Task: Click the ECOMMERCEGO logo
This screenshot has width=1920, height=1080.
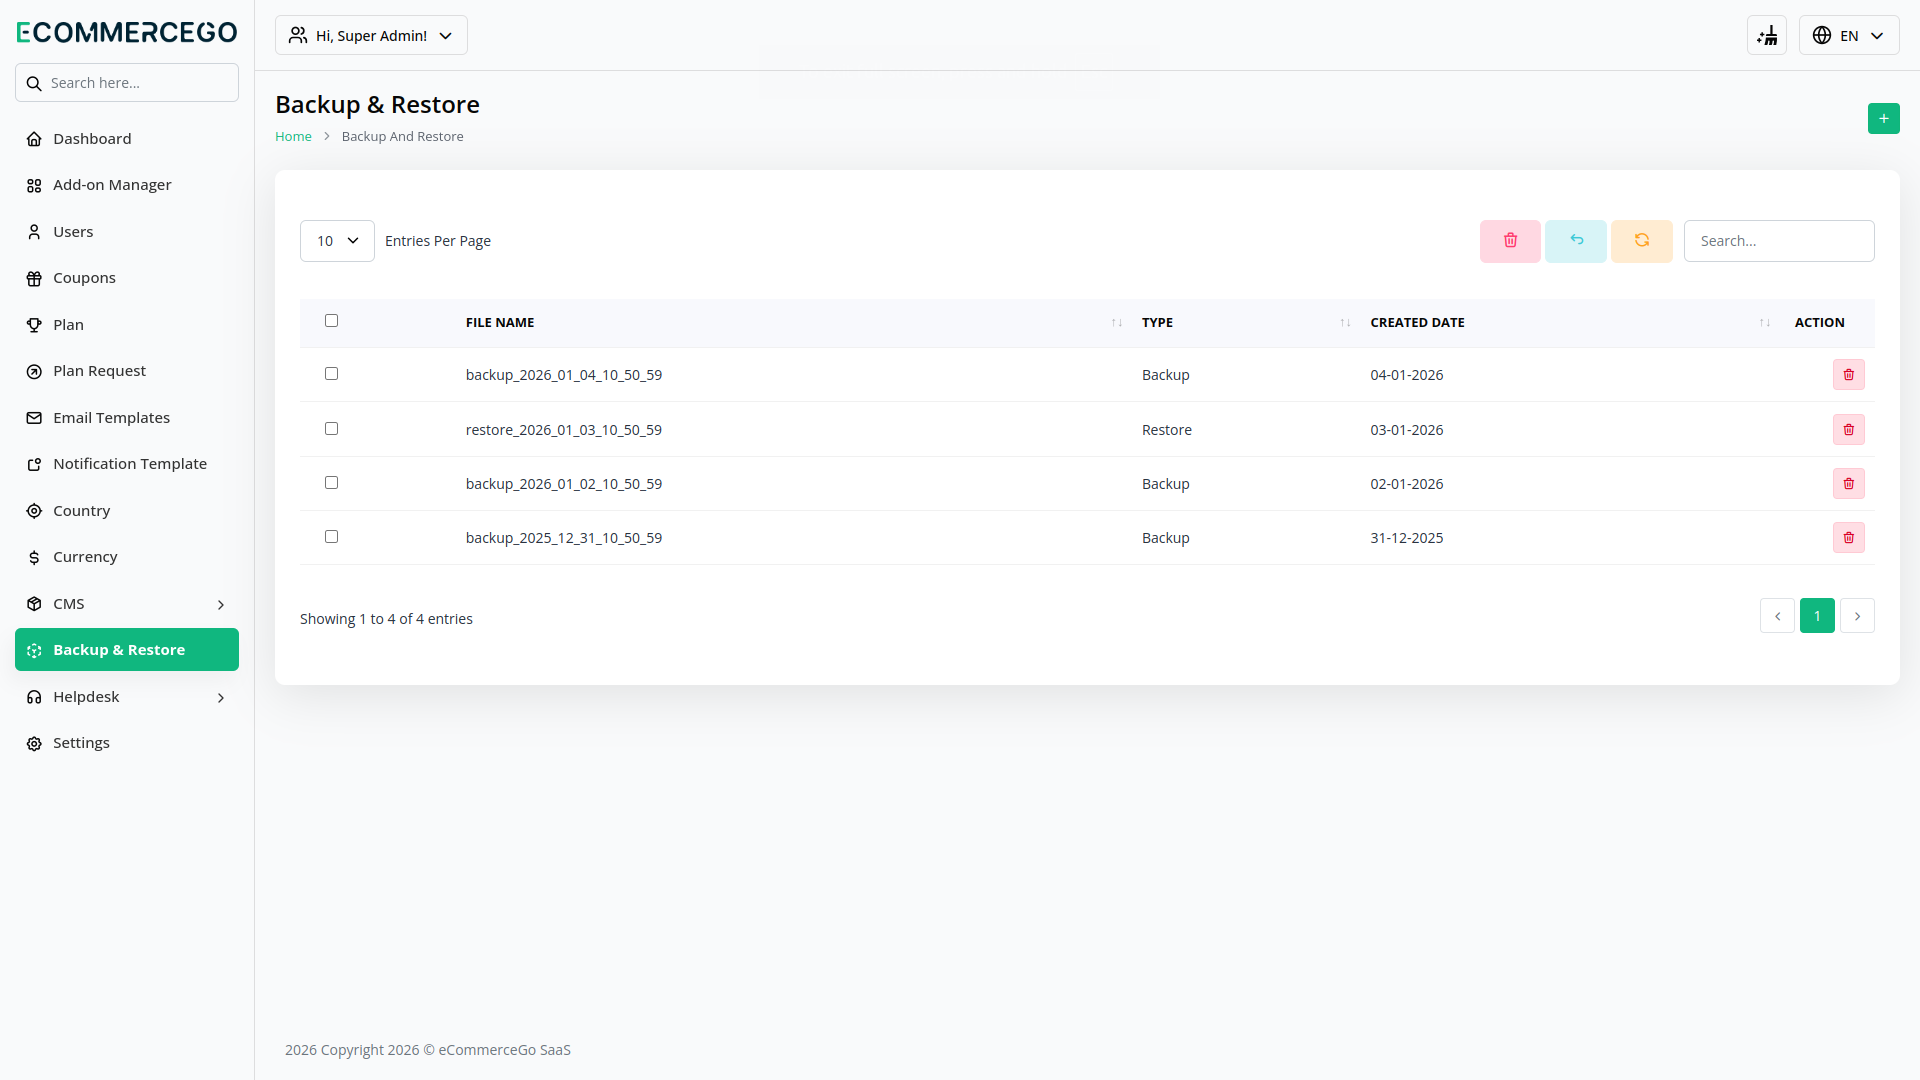Action: pos(127,32)
